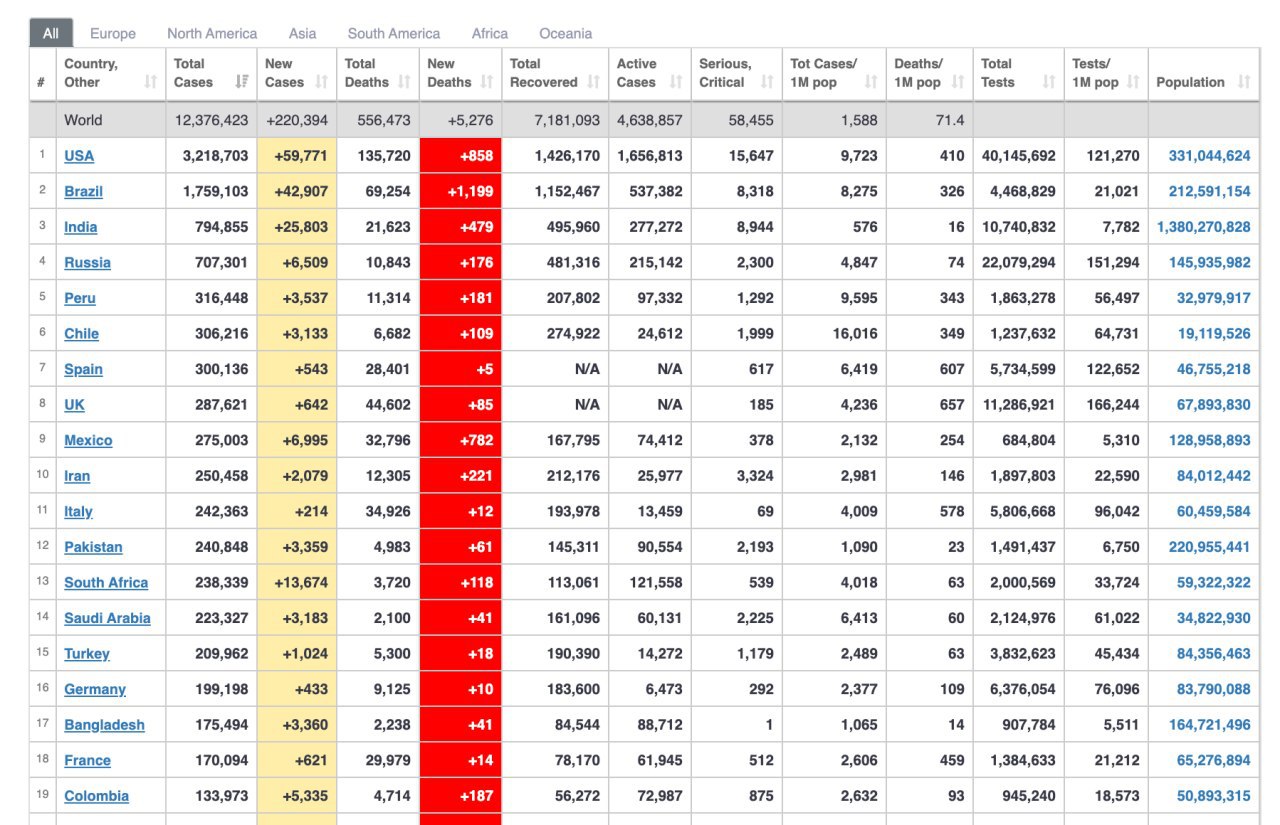1280x825 pixels.
Task: Open the Mexico country link
Action: (x=88, y=441)
